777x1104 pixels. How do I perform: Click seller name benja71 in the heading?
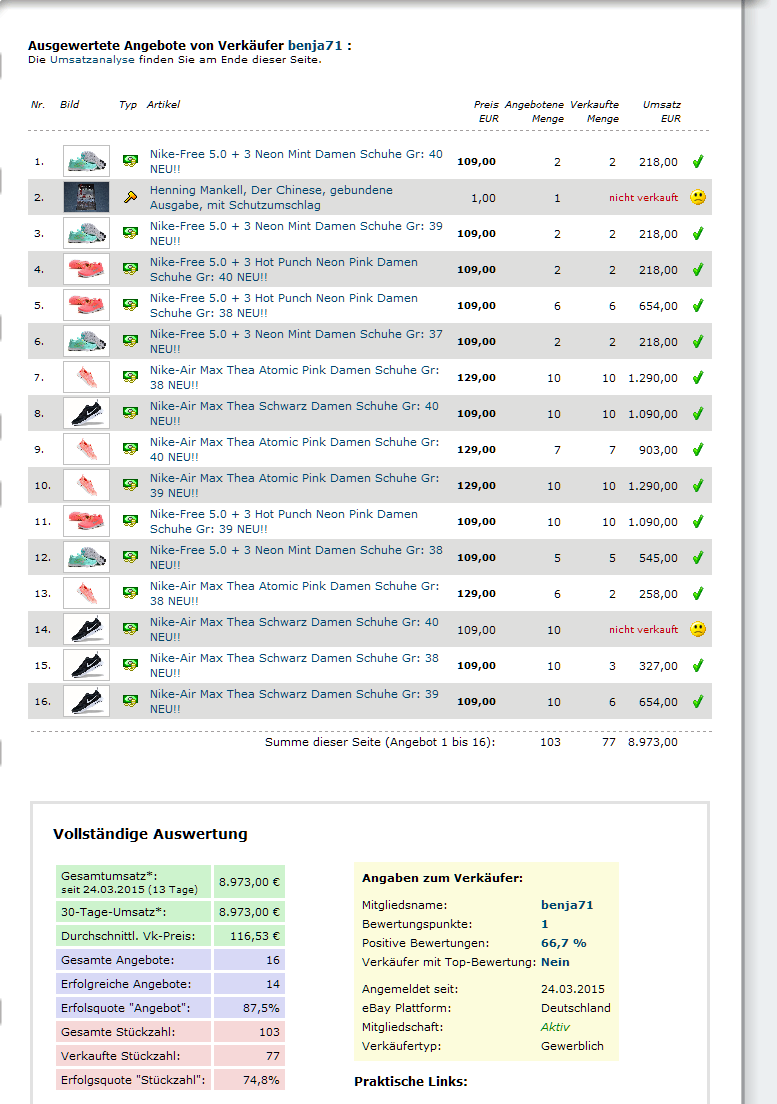[x=315, y=45]
